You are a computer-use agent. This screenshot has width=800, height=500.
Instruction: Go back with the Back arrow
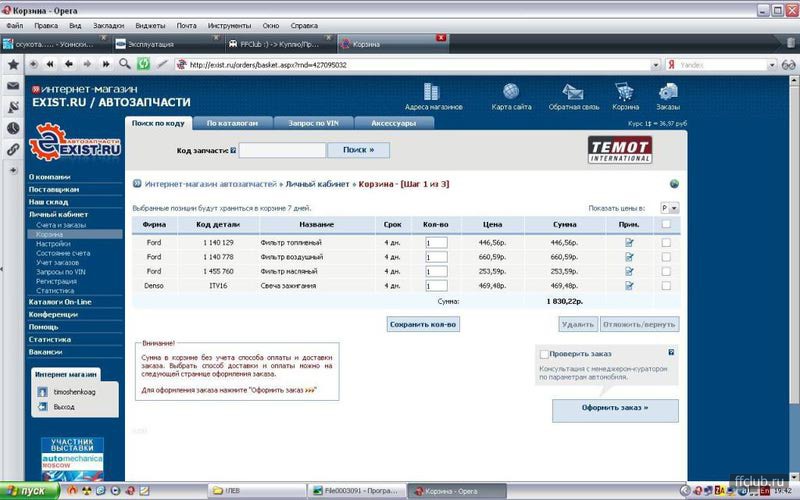click(x=68, y=64)
